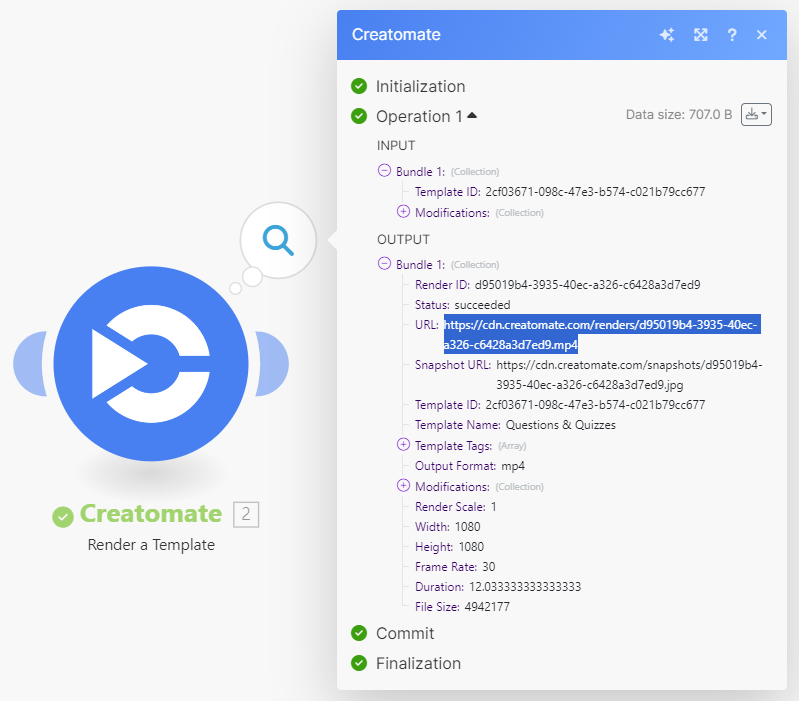This screenshot has width=799, height=701.
Task: Click the Finalization green check icon
Action: click(359, 663)
